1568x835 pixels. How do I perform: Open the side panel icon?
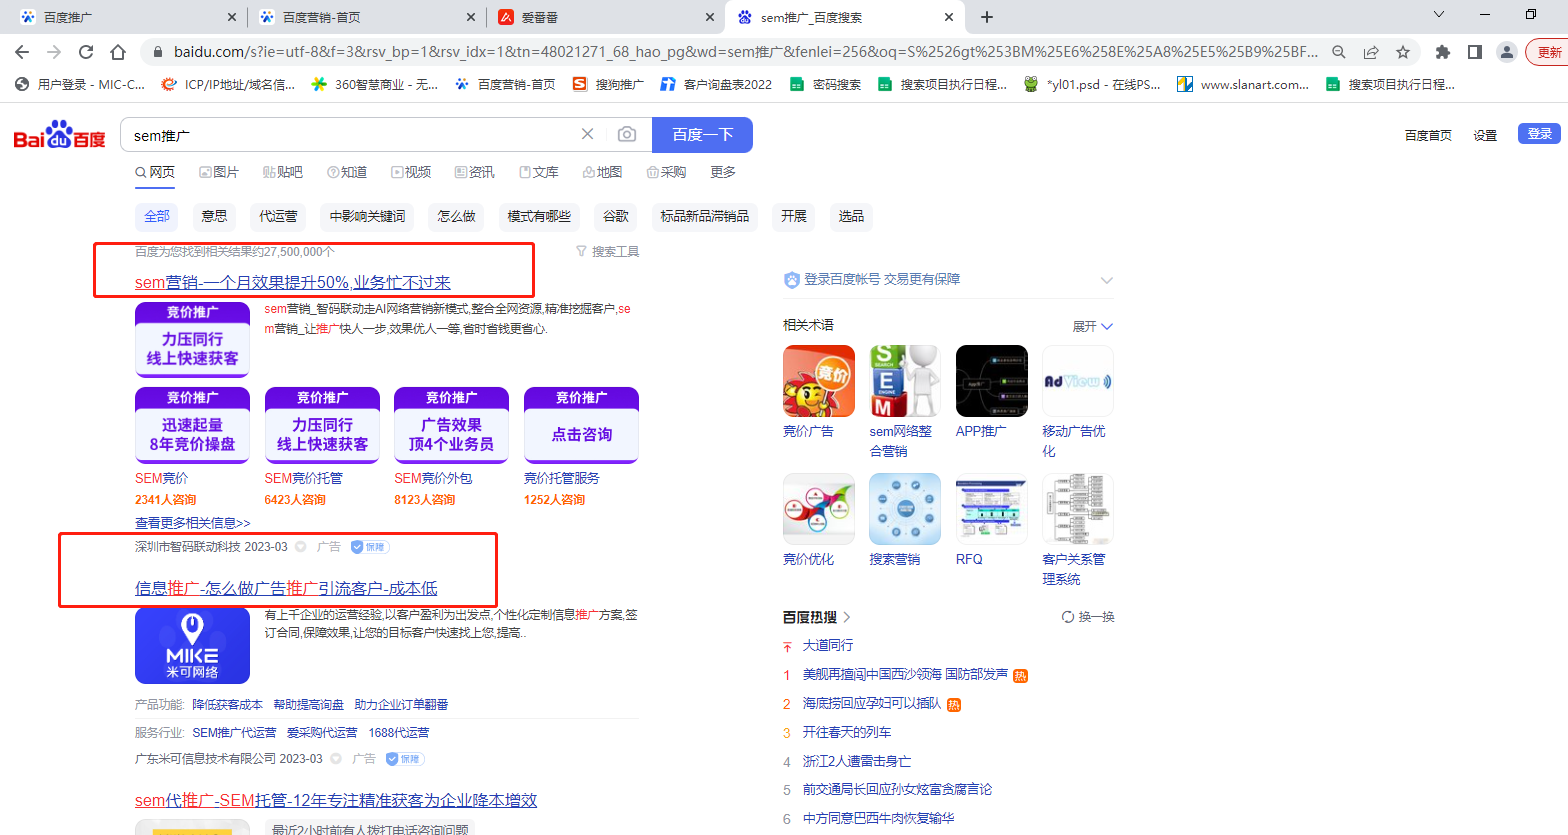point(1474,52)
